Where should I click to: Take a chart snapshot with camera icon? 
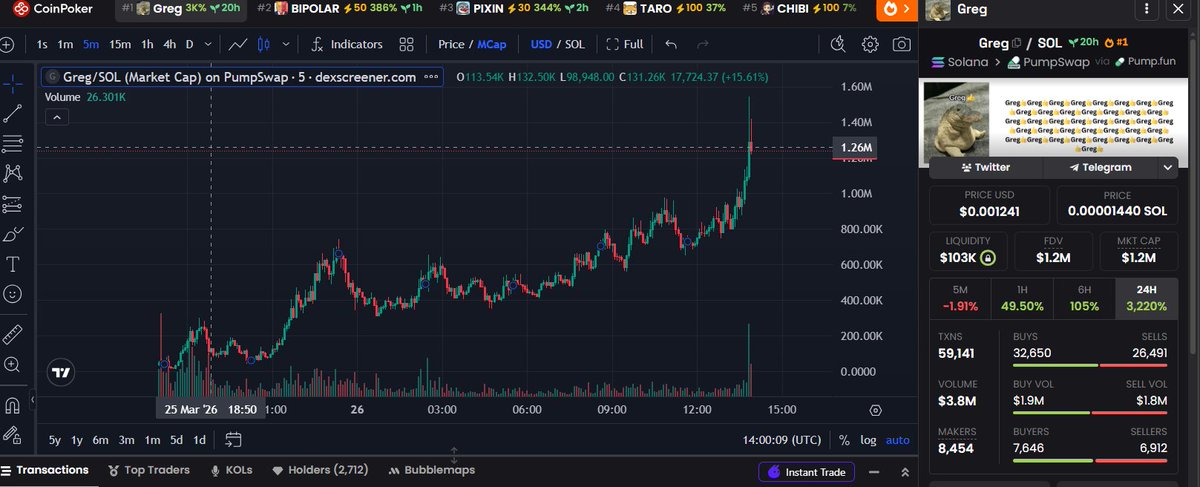pyautogui.click(x=901, y=45)
